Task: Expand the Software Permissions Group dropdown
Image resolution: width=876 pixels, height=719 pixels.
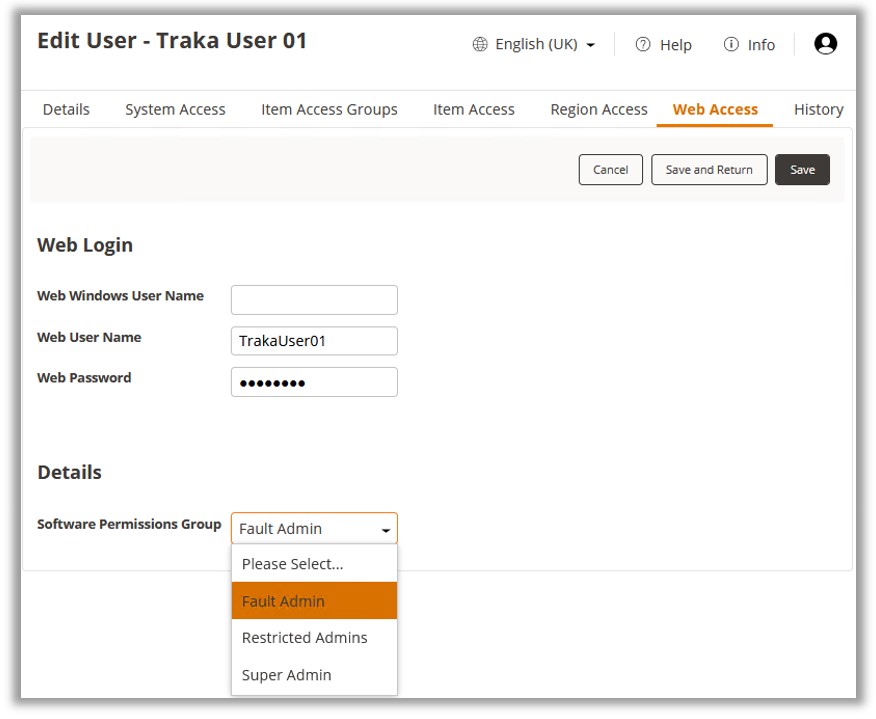Action: pos(314,529)
